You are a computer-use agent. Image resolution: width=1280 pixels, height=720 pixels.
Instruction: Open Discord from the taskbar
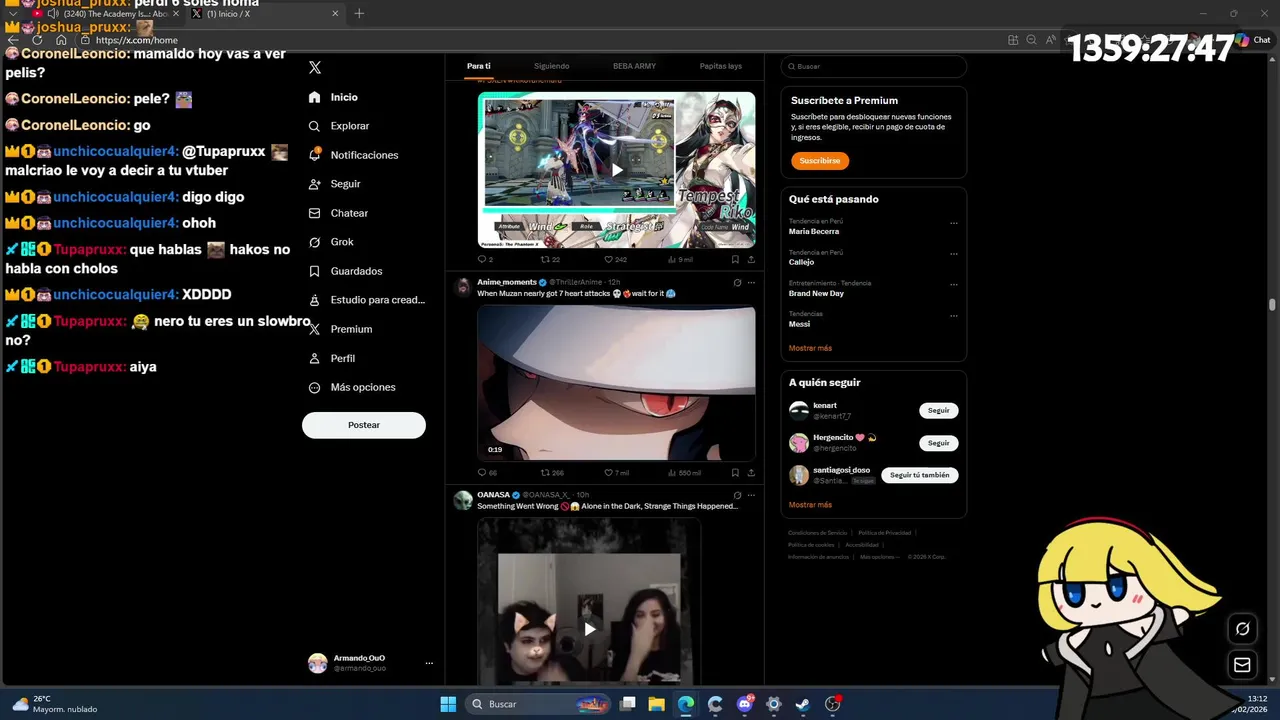pyautogui.click(x=744, y=704)
